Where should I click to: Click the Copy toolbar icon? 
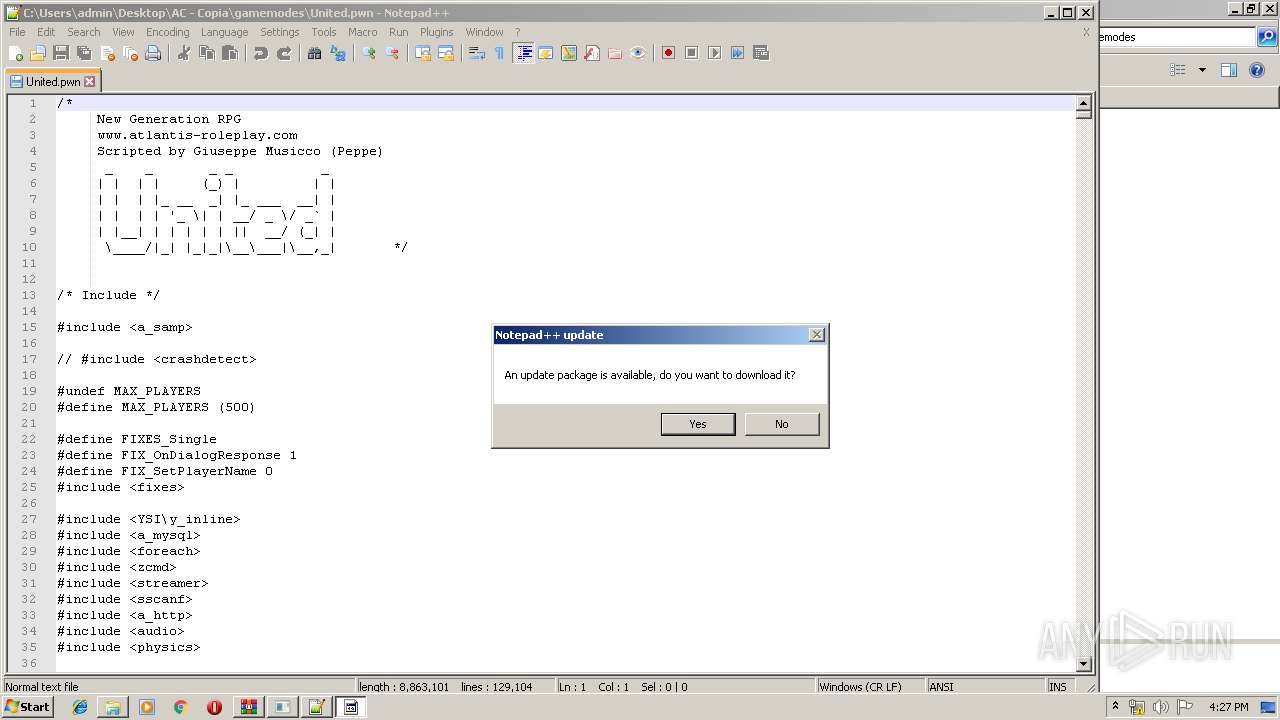coord(207,53)
